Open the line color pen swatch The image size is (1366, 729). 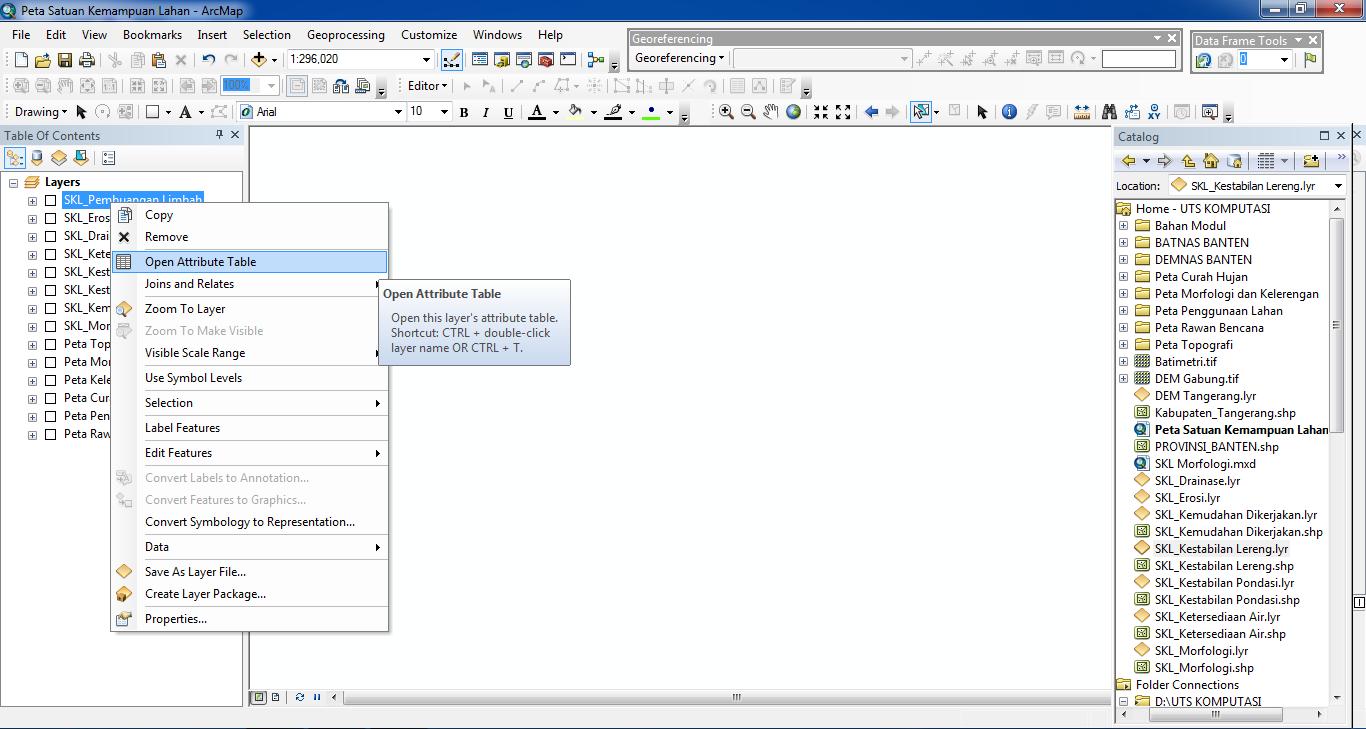613,112
